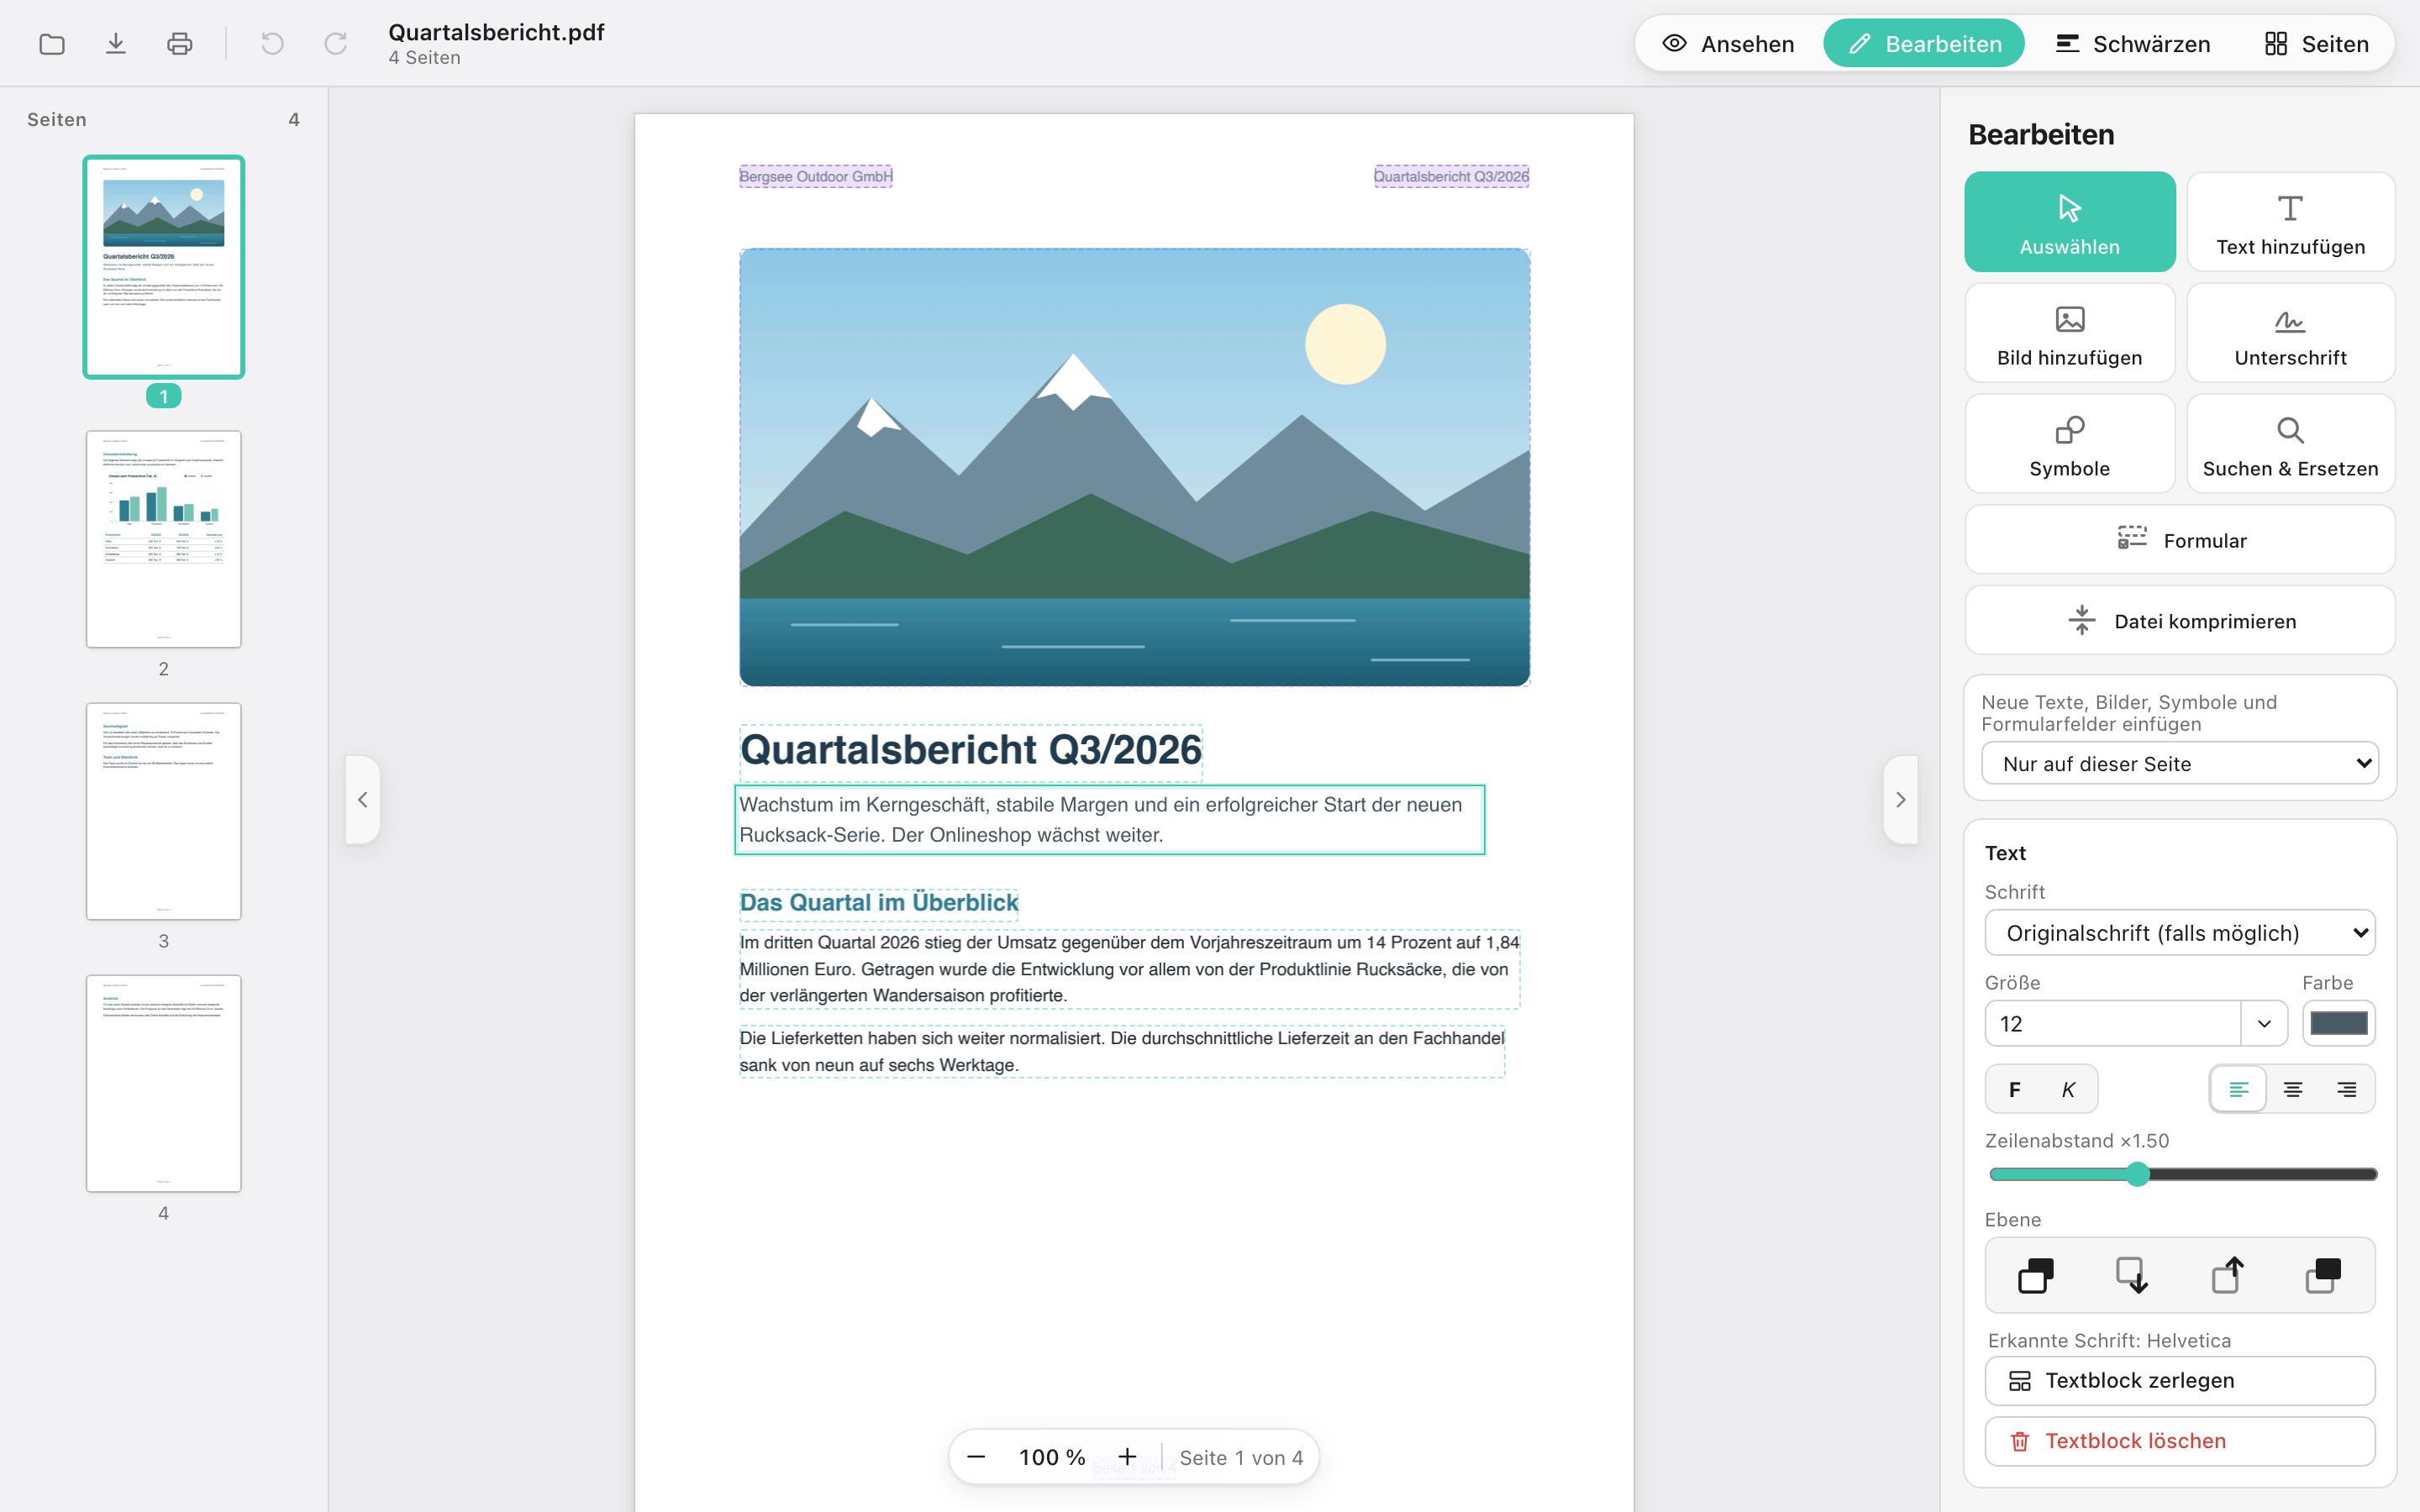Open the Nur auf dieser Seite dropdown
Screen dimensions: 2420x1512
click(2180, 764)
